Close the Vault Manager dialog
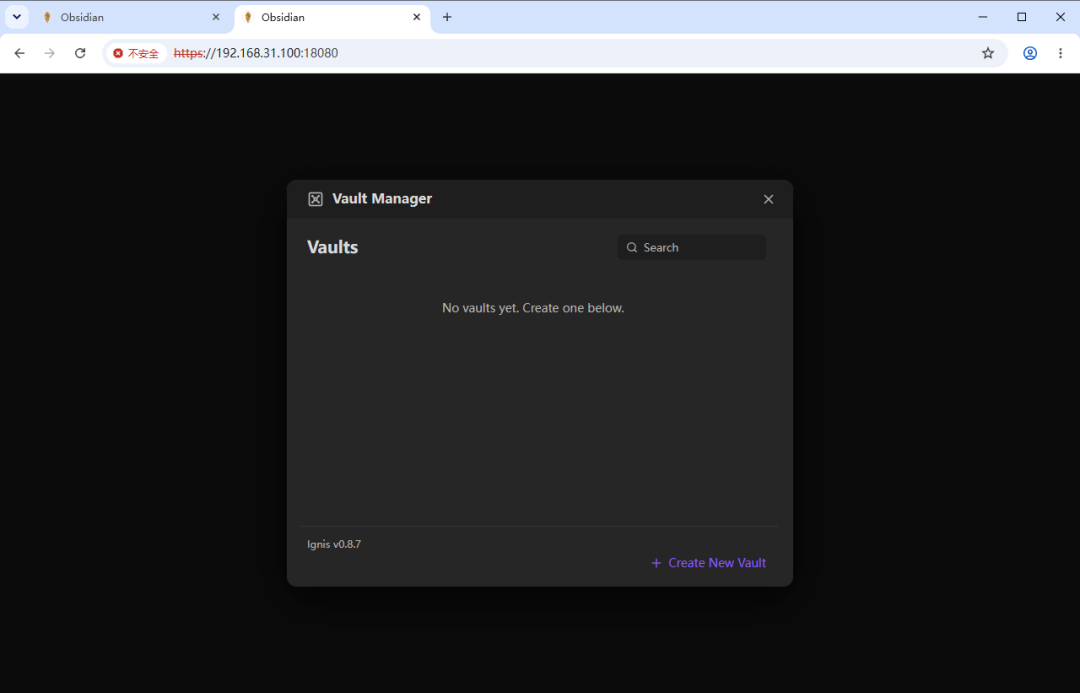1080x693 pixels. [768, 199]
